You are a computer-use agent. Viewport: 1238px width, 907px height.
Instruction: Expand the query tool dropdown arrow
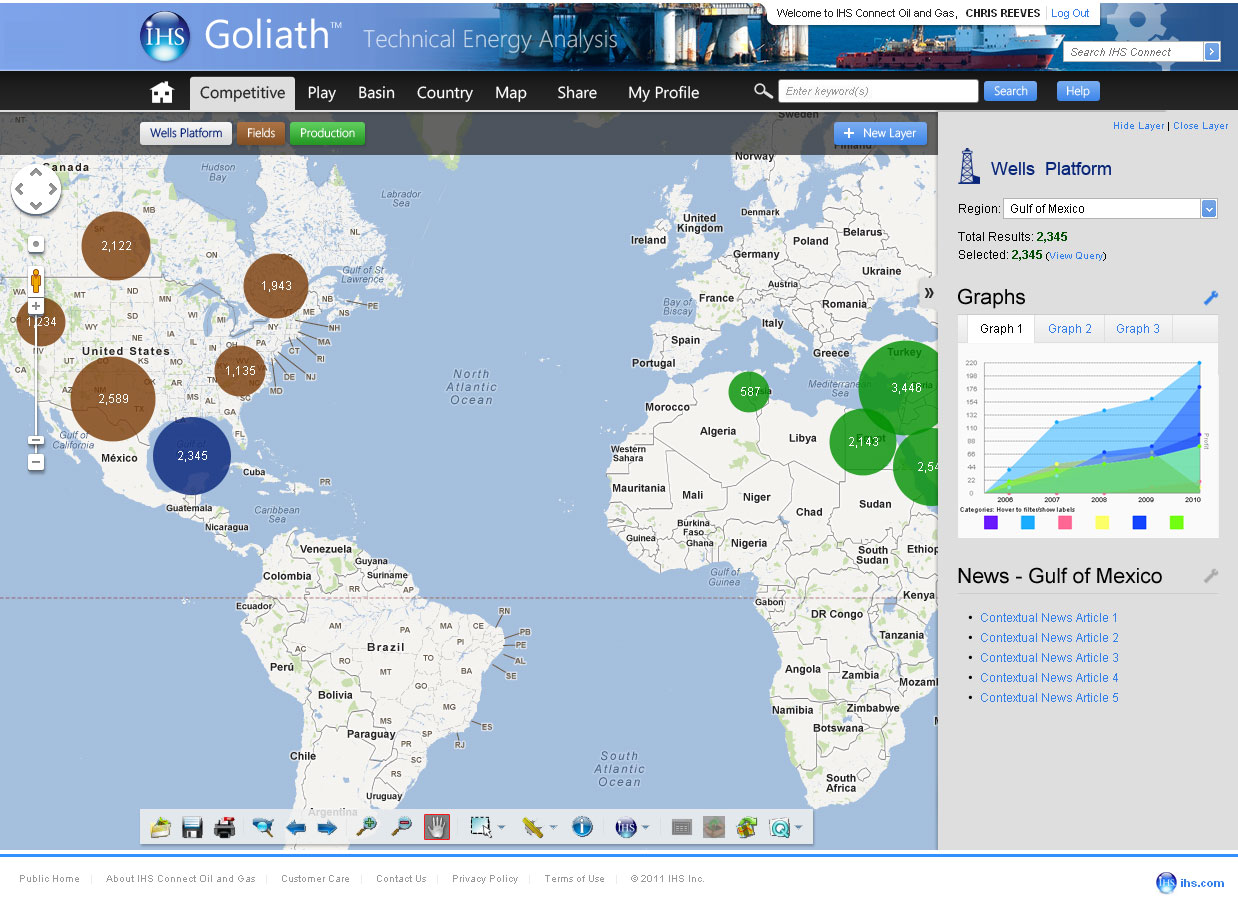(x=798, y=828)
